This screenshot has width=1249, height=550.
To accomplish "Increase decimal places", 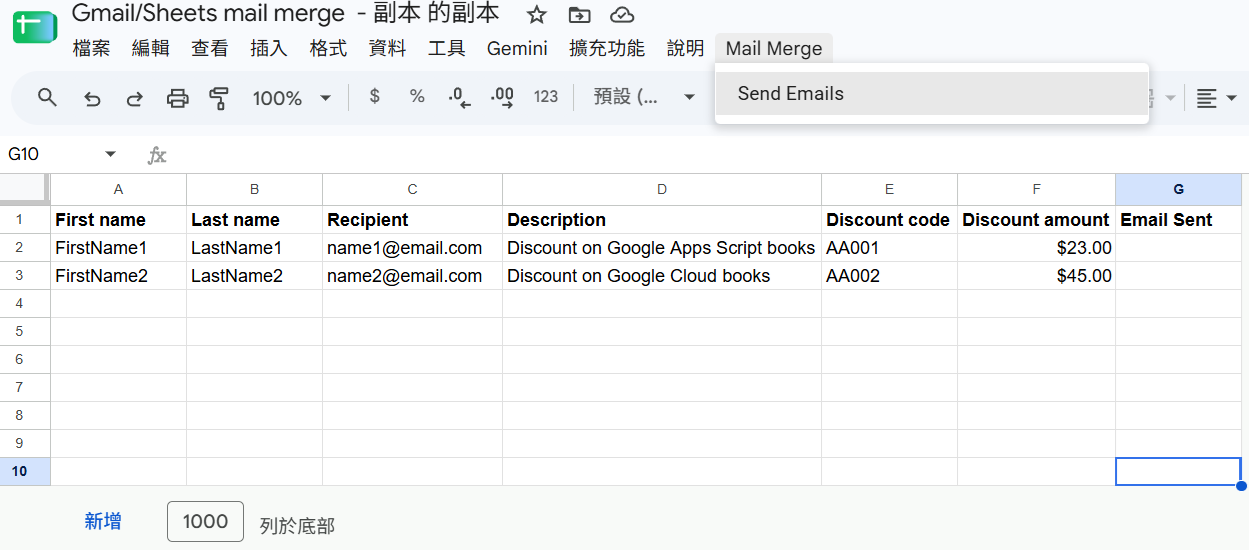I will click(x=502, y=97).
